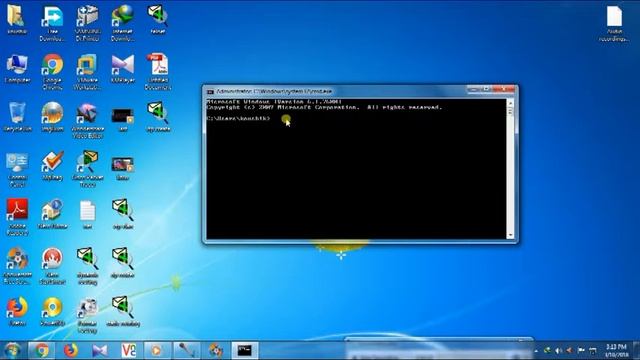Open the Untitled Document PDF file on desktop

click(158, 72)
